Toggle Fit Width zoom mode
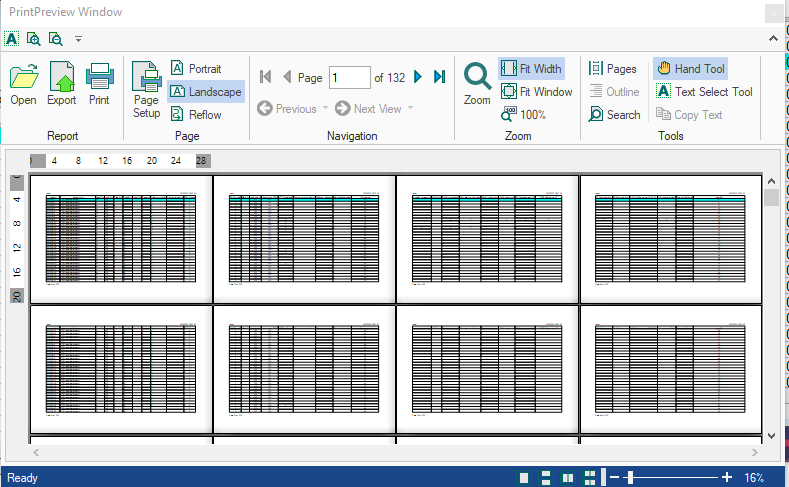Image resolution: width=789 pixels, height=487 pixels. pos(531,68)
